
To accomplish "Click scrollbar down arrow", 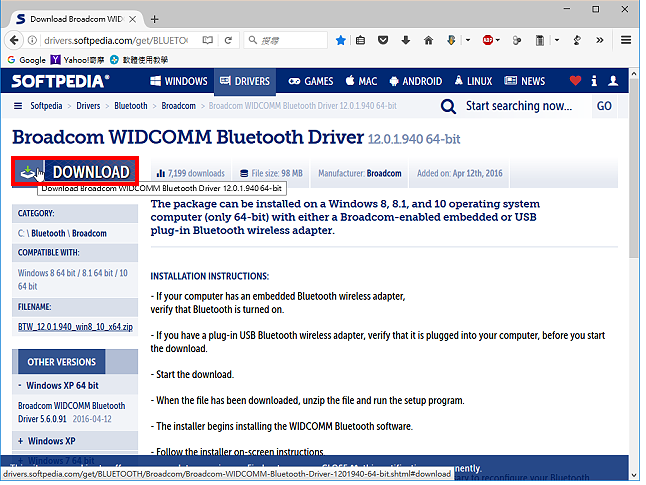I will 634,475.
